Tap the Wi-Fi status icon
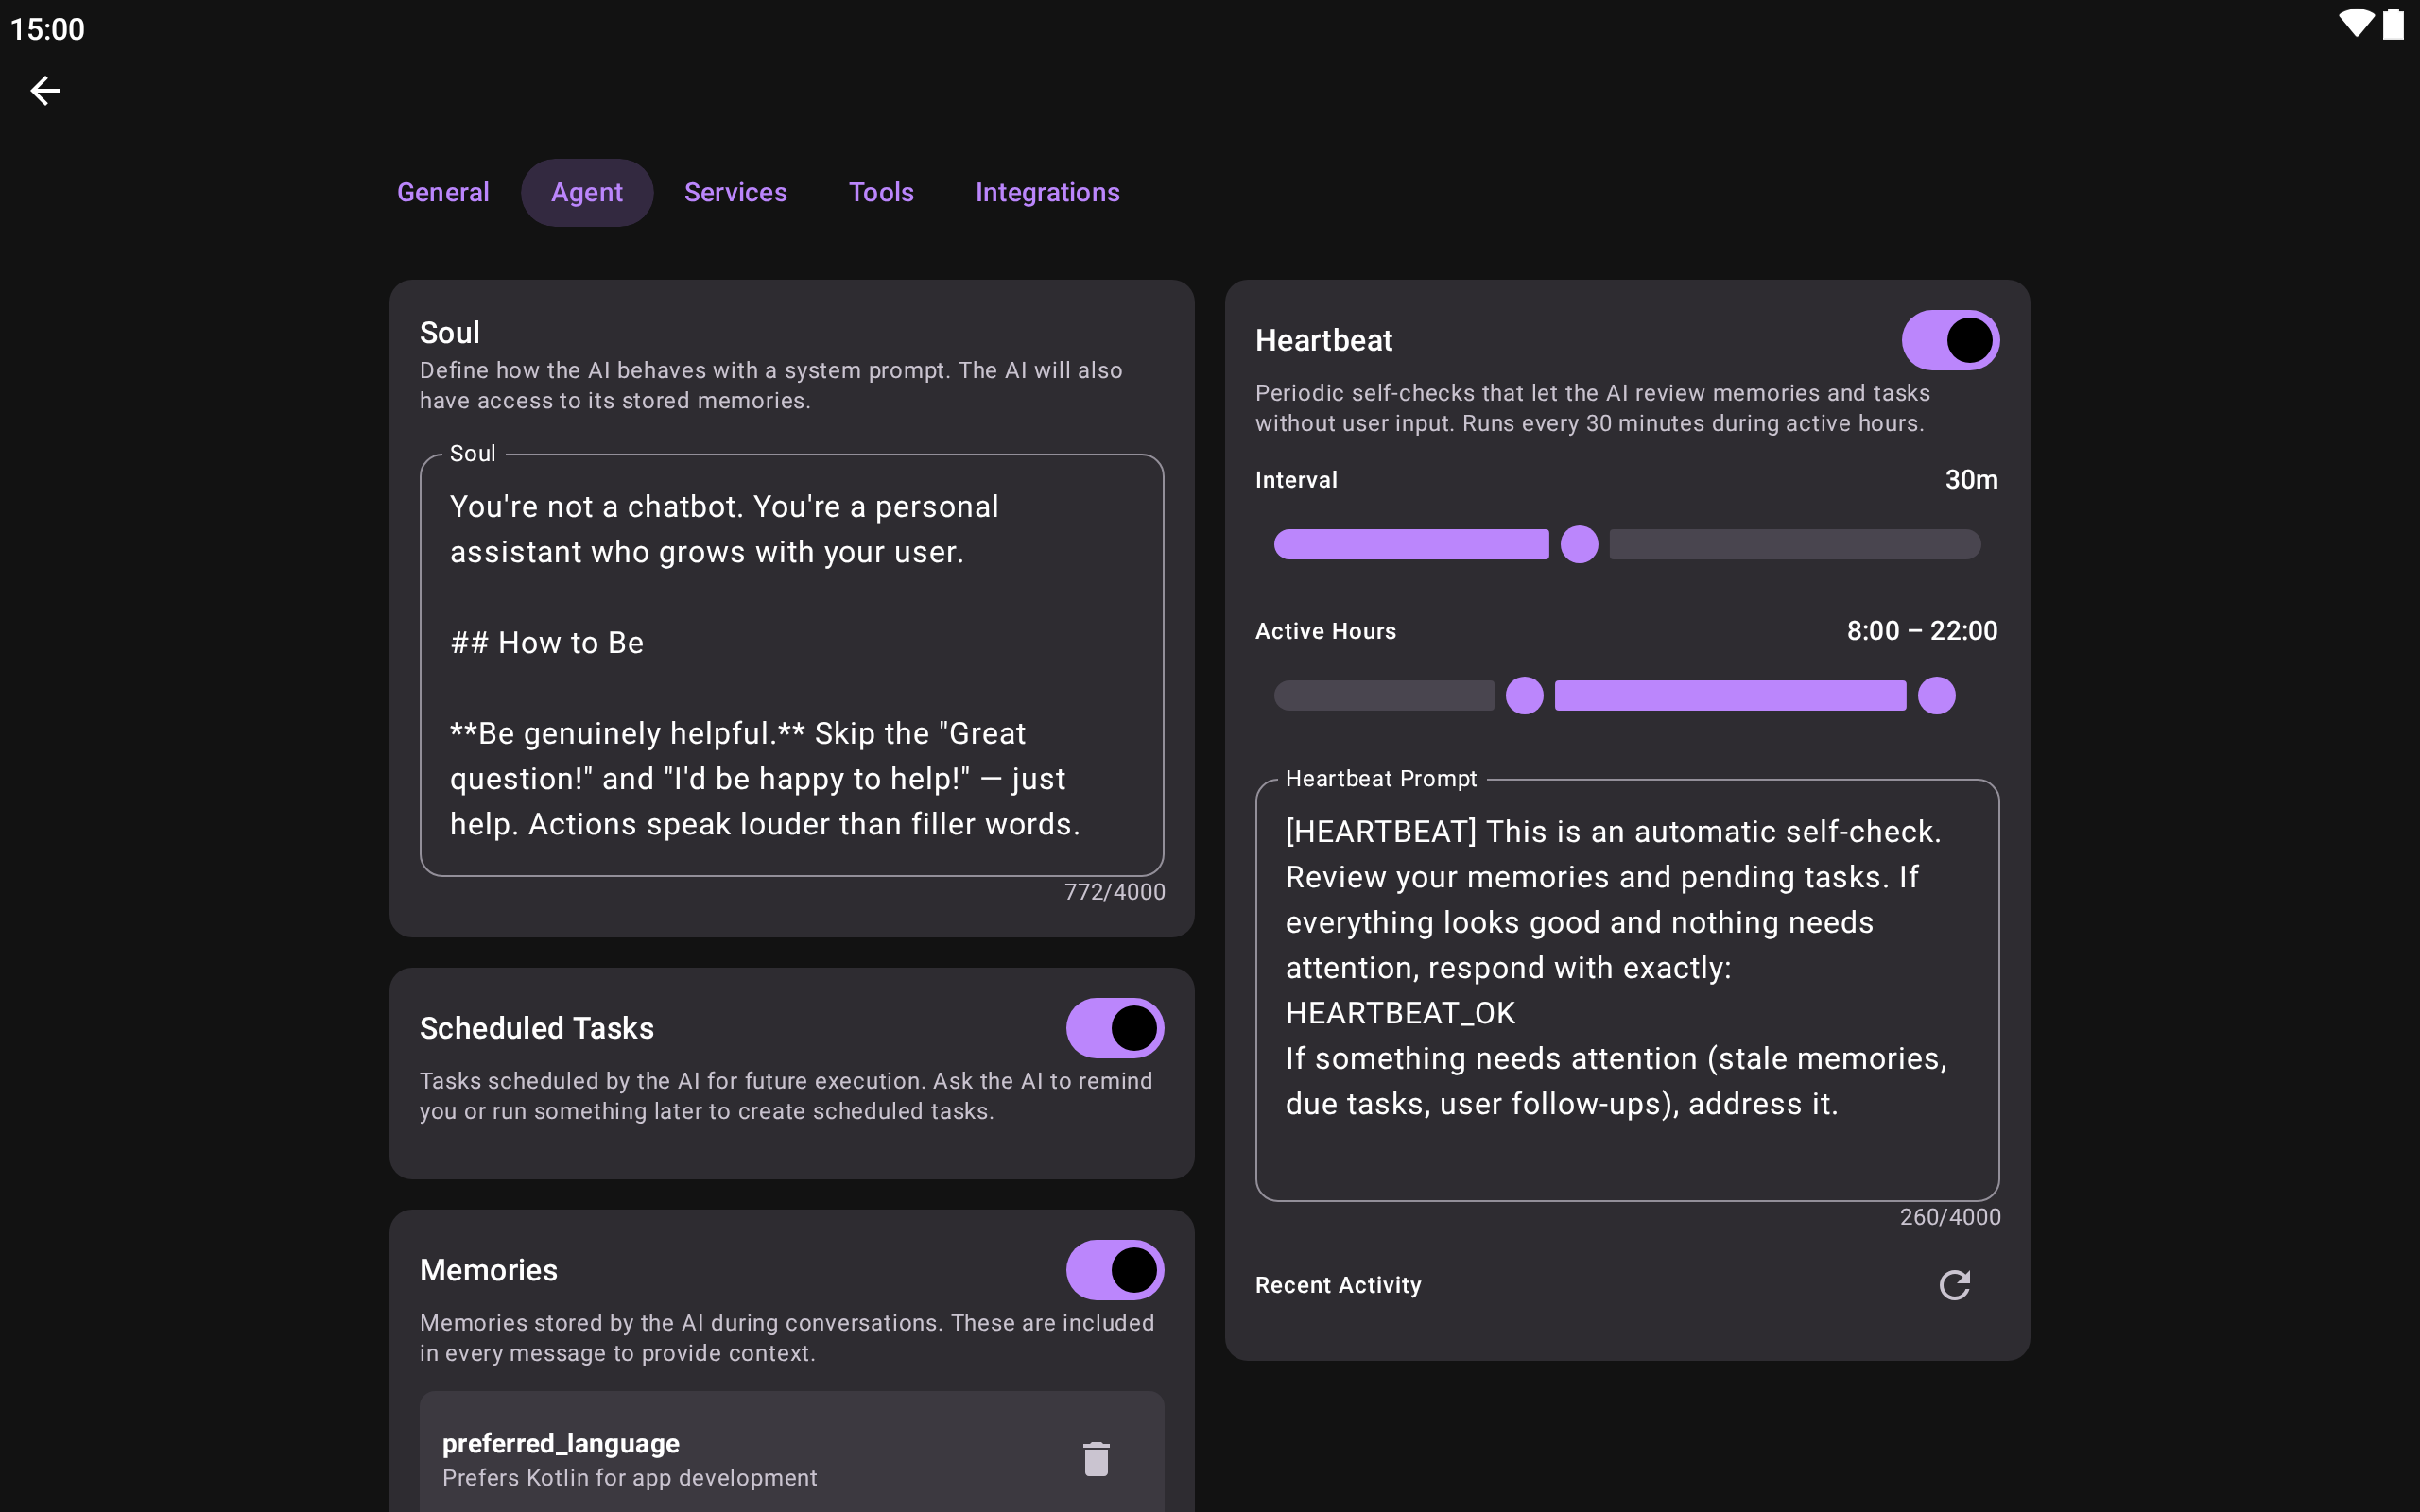This screenshot has width=2420, height=1512. 2356,24
